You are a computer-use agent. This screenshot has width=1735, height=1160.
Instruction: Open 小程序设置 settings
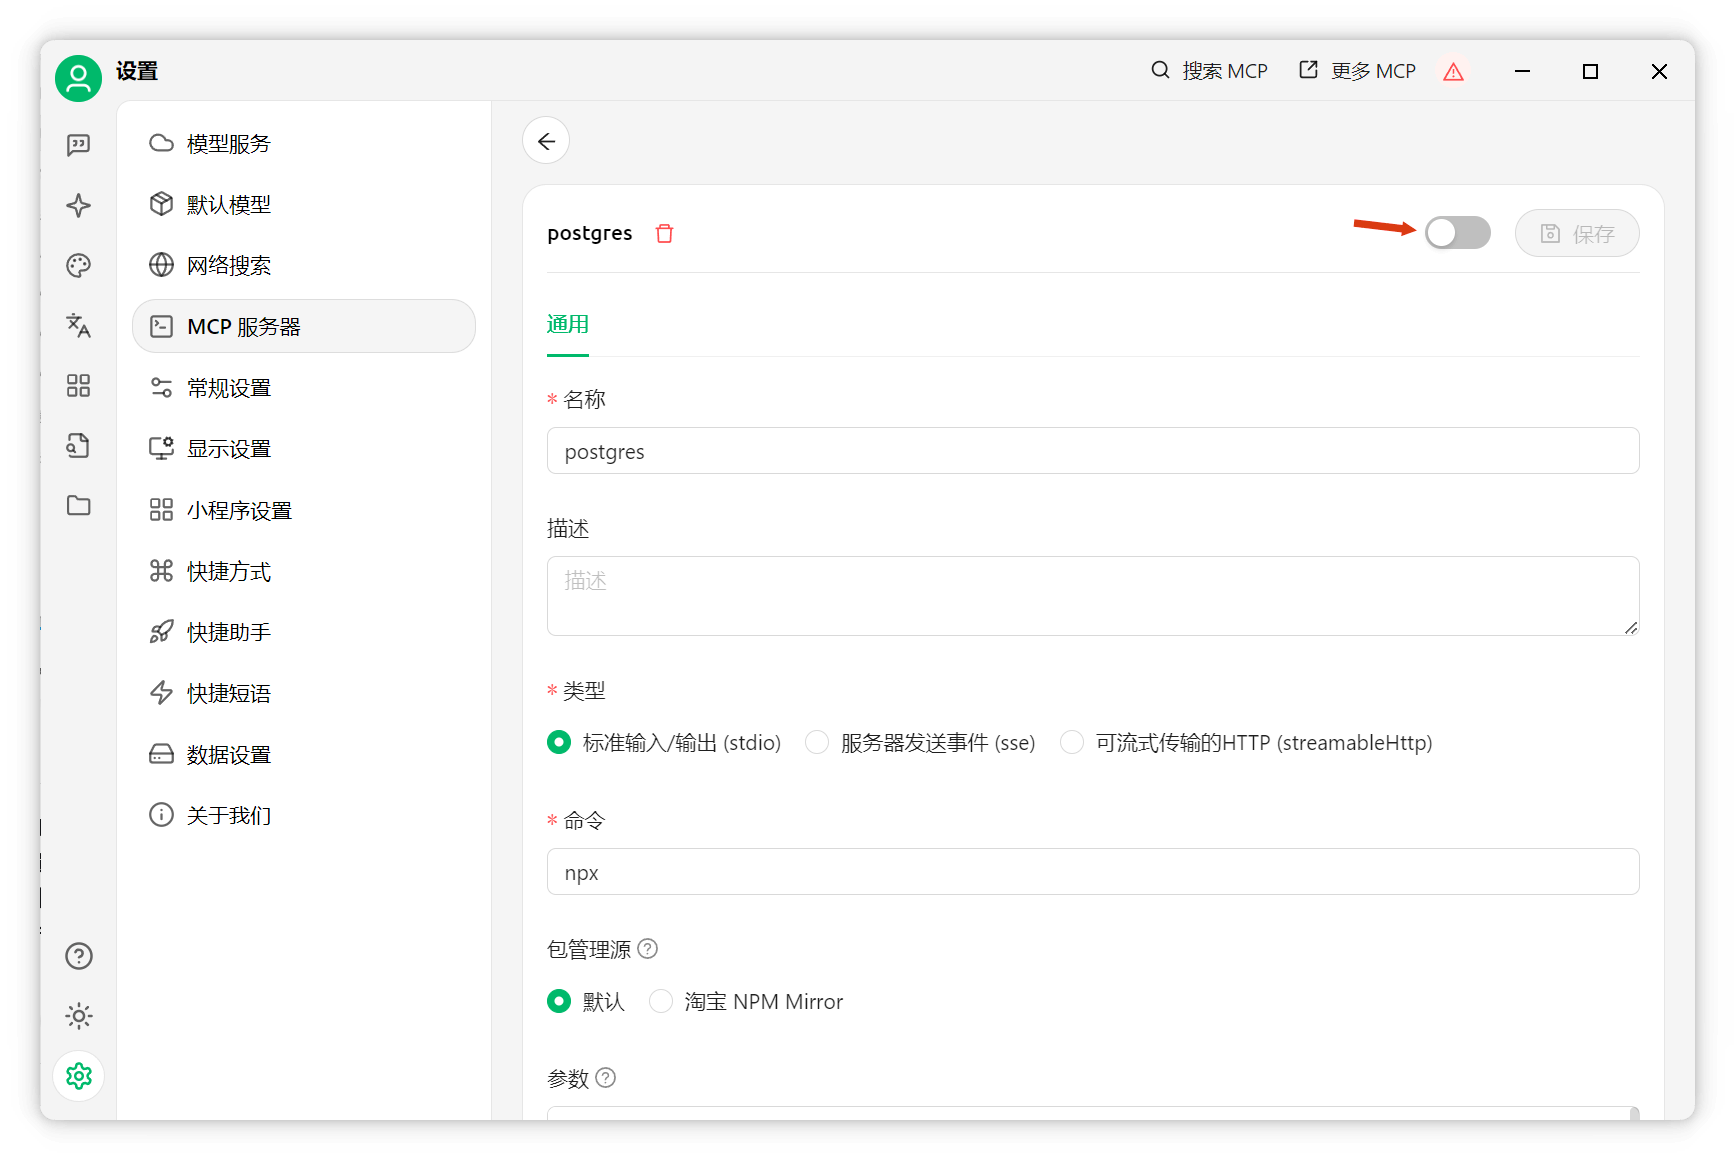click(304, 510)
